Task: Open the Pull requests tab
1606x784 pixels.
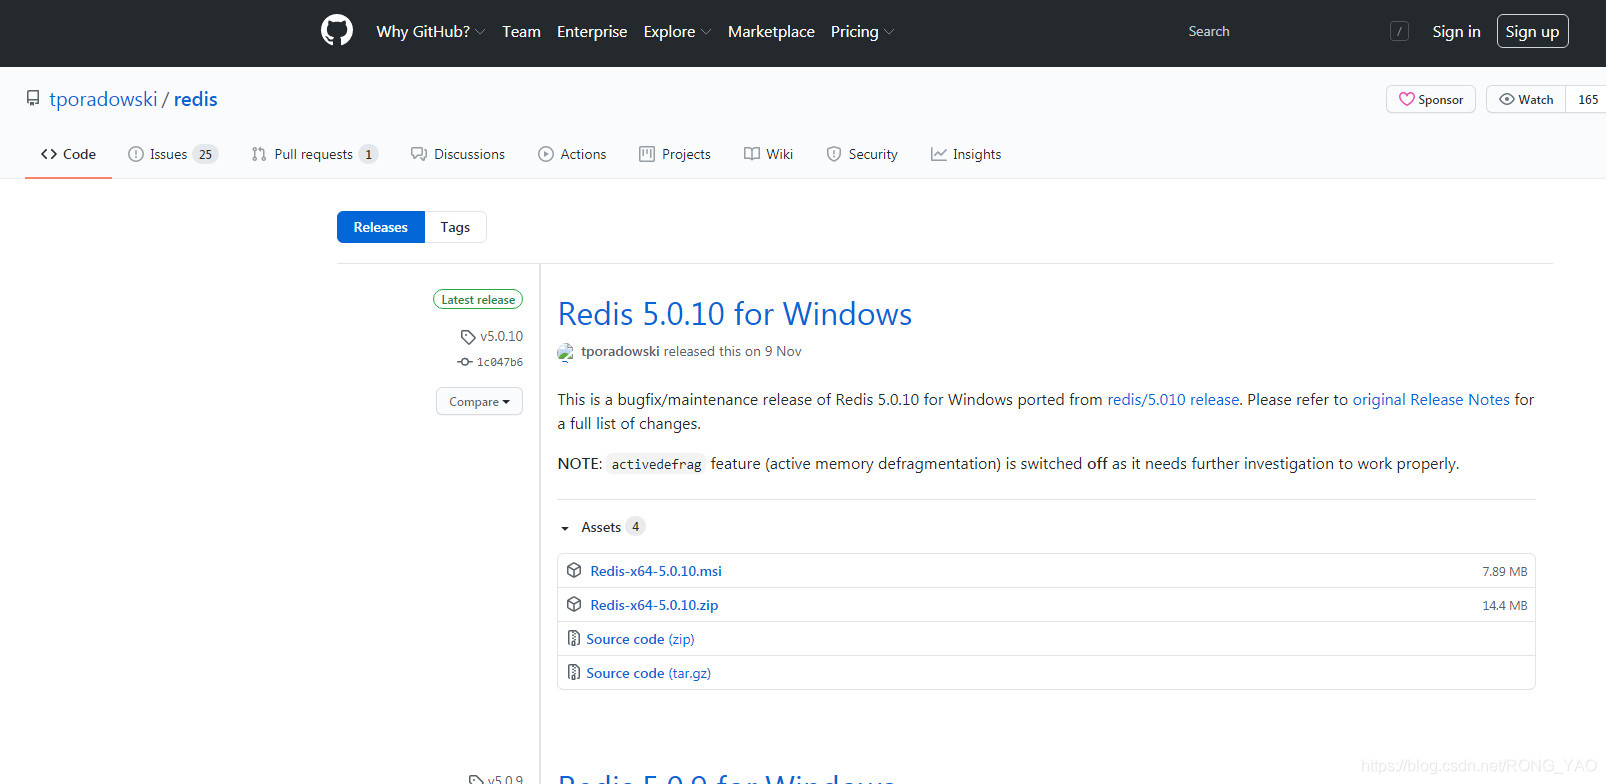Action: [314, 154]
